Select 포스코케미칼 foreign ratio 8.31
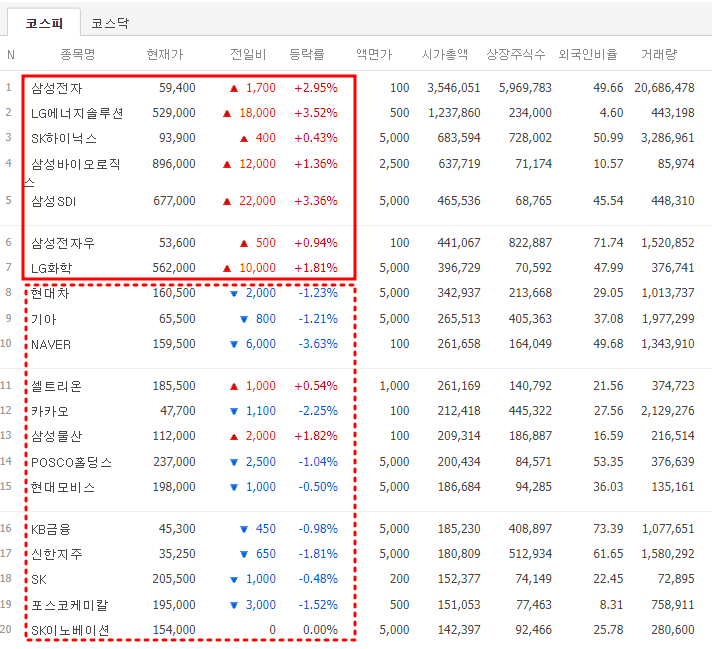This screenshot has height=649, width=712. [x=611, y=604]
